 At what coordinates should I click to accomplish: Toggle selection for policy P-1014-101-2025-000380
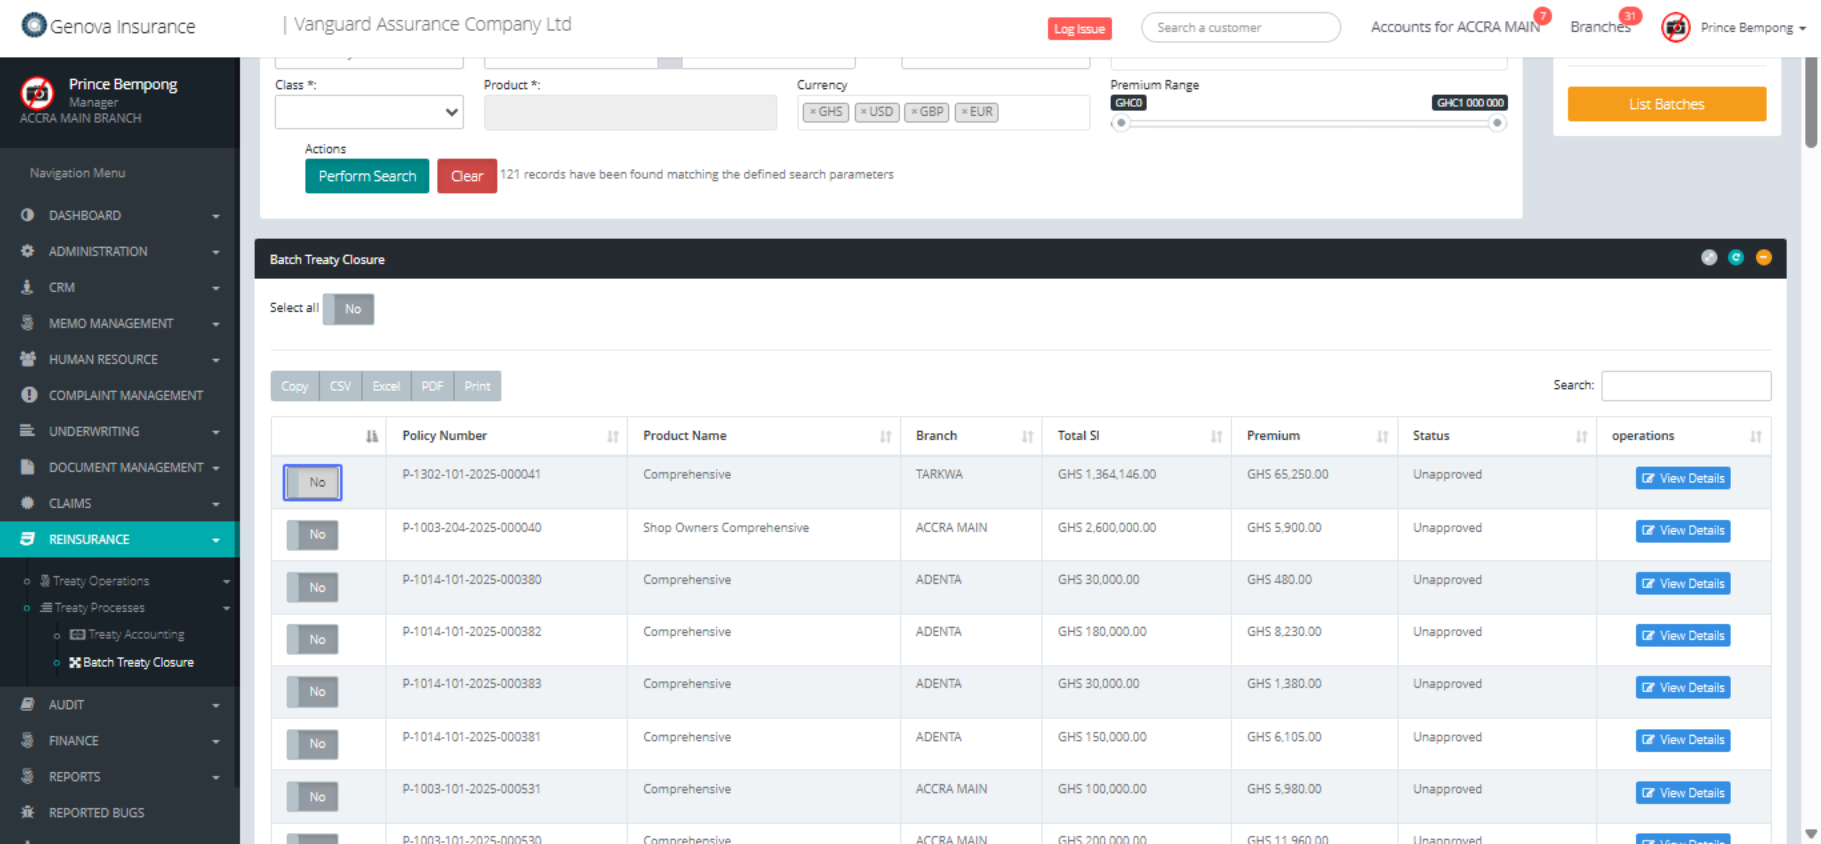click(x=312, y=587)
